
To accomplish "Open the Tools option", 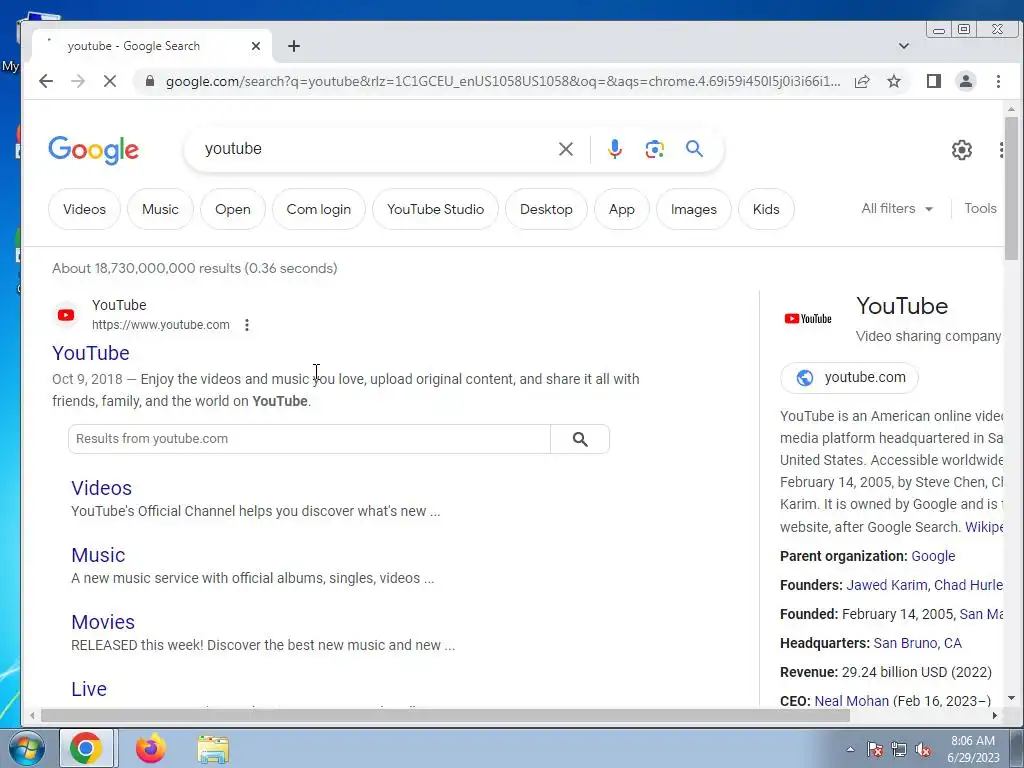I will point(980,208).
